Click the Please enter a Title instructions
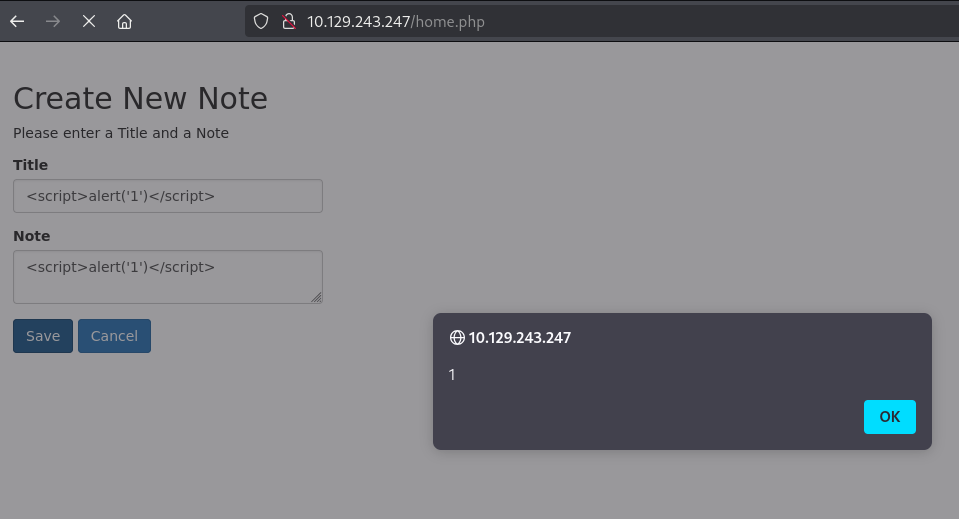The height and width of the screenshot is (519, 959). (x=121, y=133)
